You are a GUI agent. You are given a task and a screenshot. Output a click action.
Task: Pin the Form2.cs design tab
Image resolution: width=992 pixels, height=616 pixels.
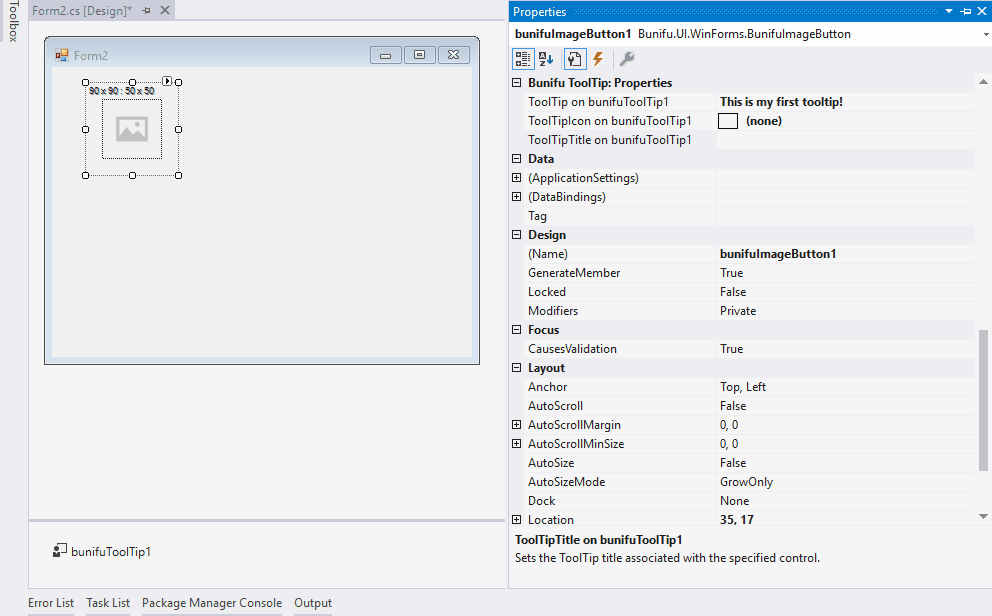146,10
